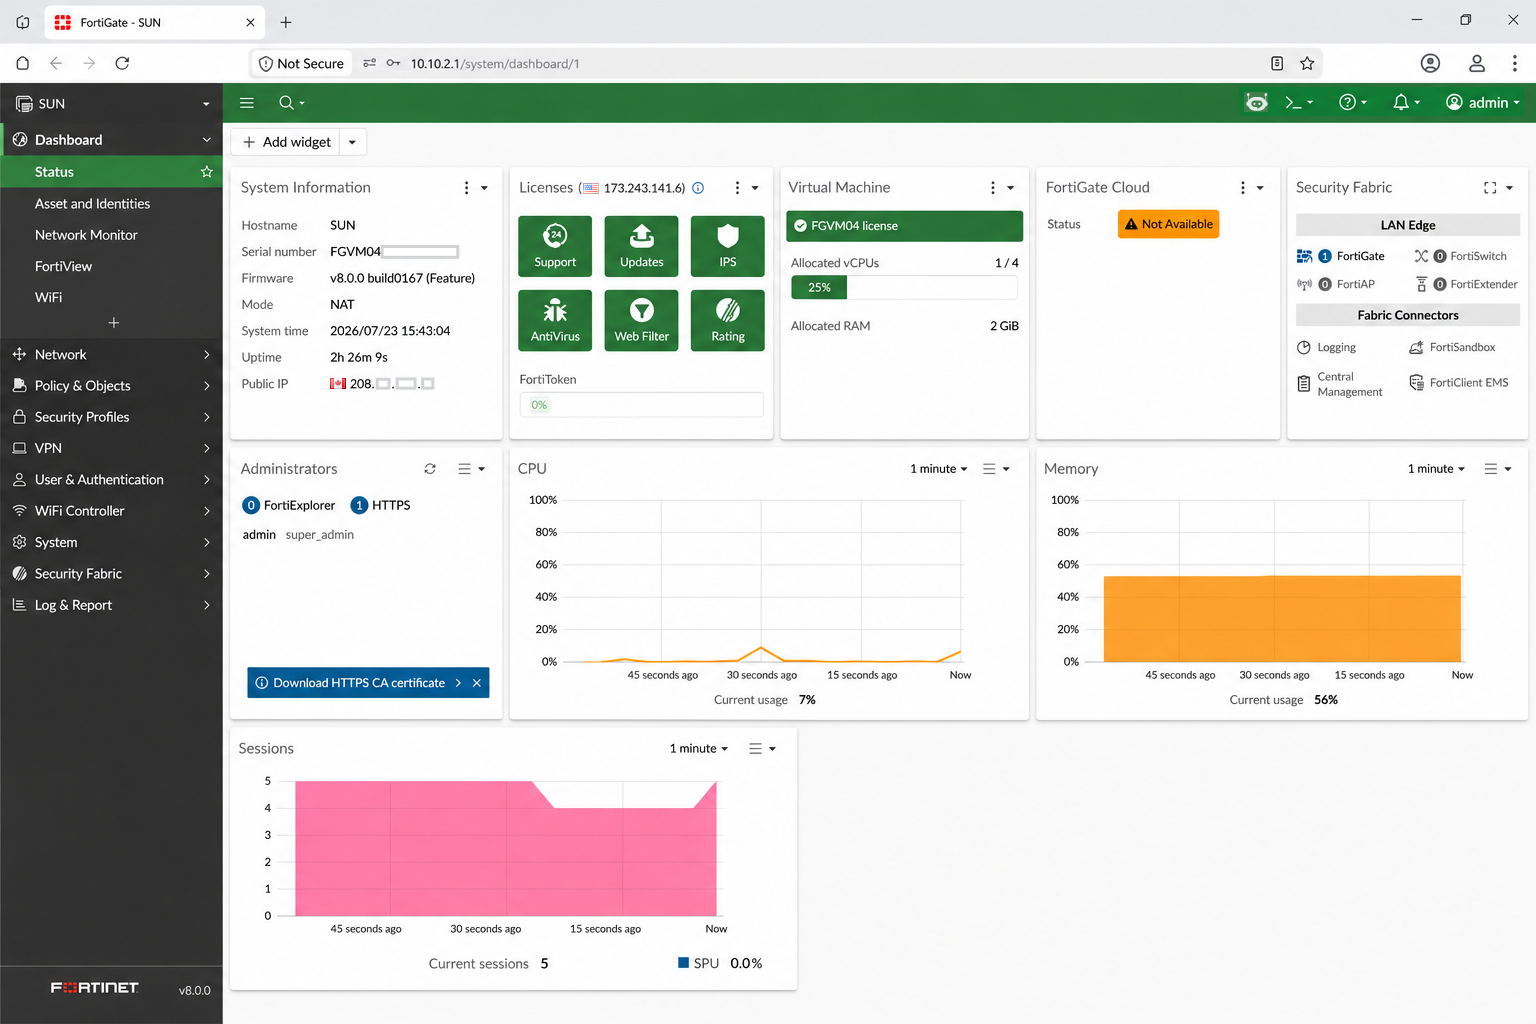The height and width of the screenshot is (1024, 1536).
Task: Click the Support license tile
Action: coord(555,246)
